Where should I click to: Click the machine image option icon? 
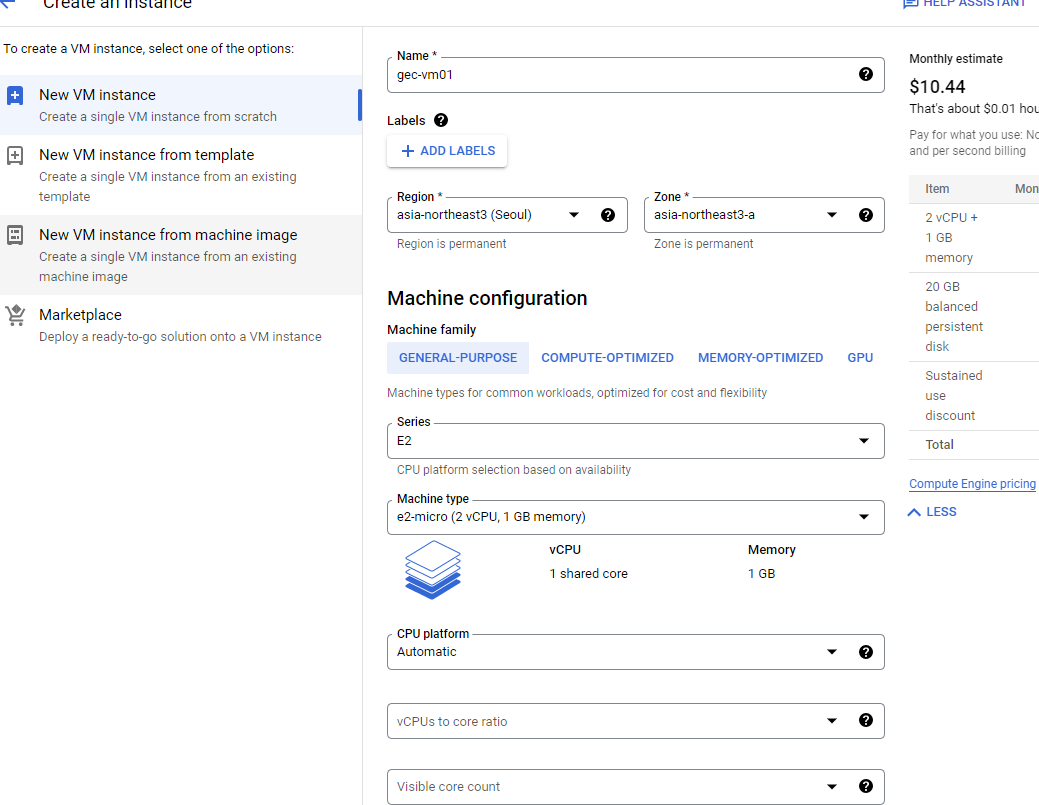click(x=15, y=235)
